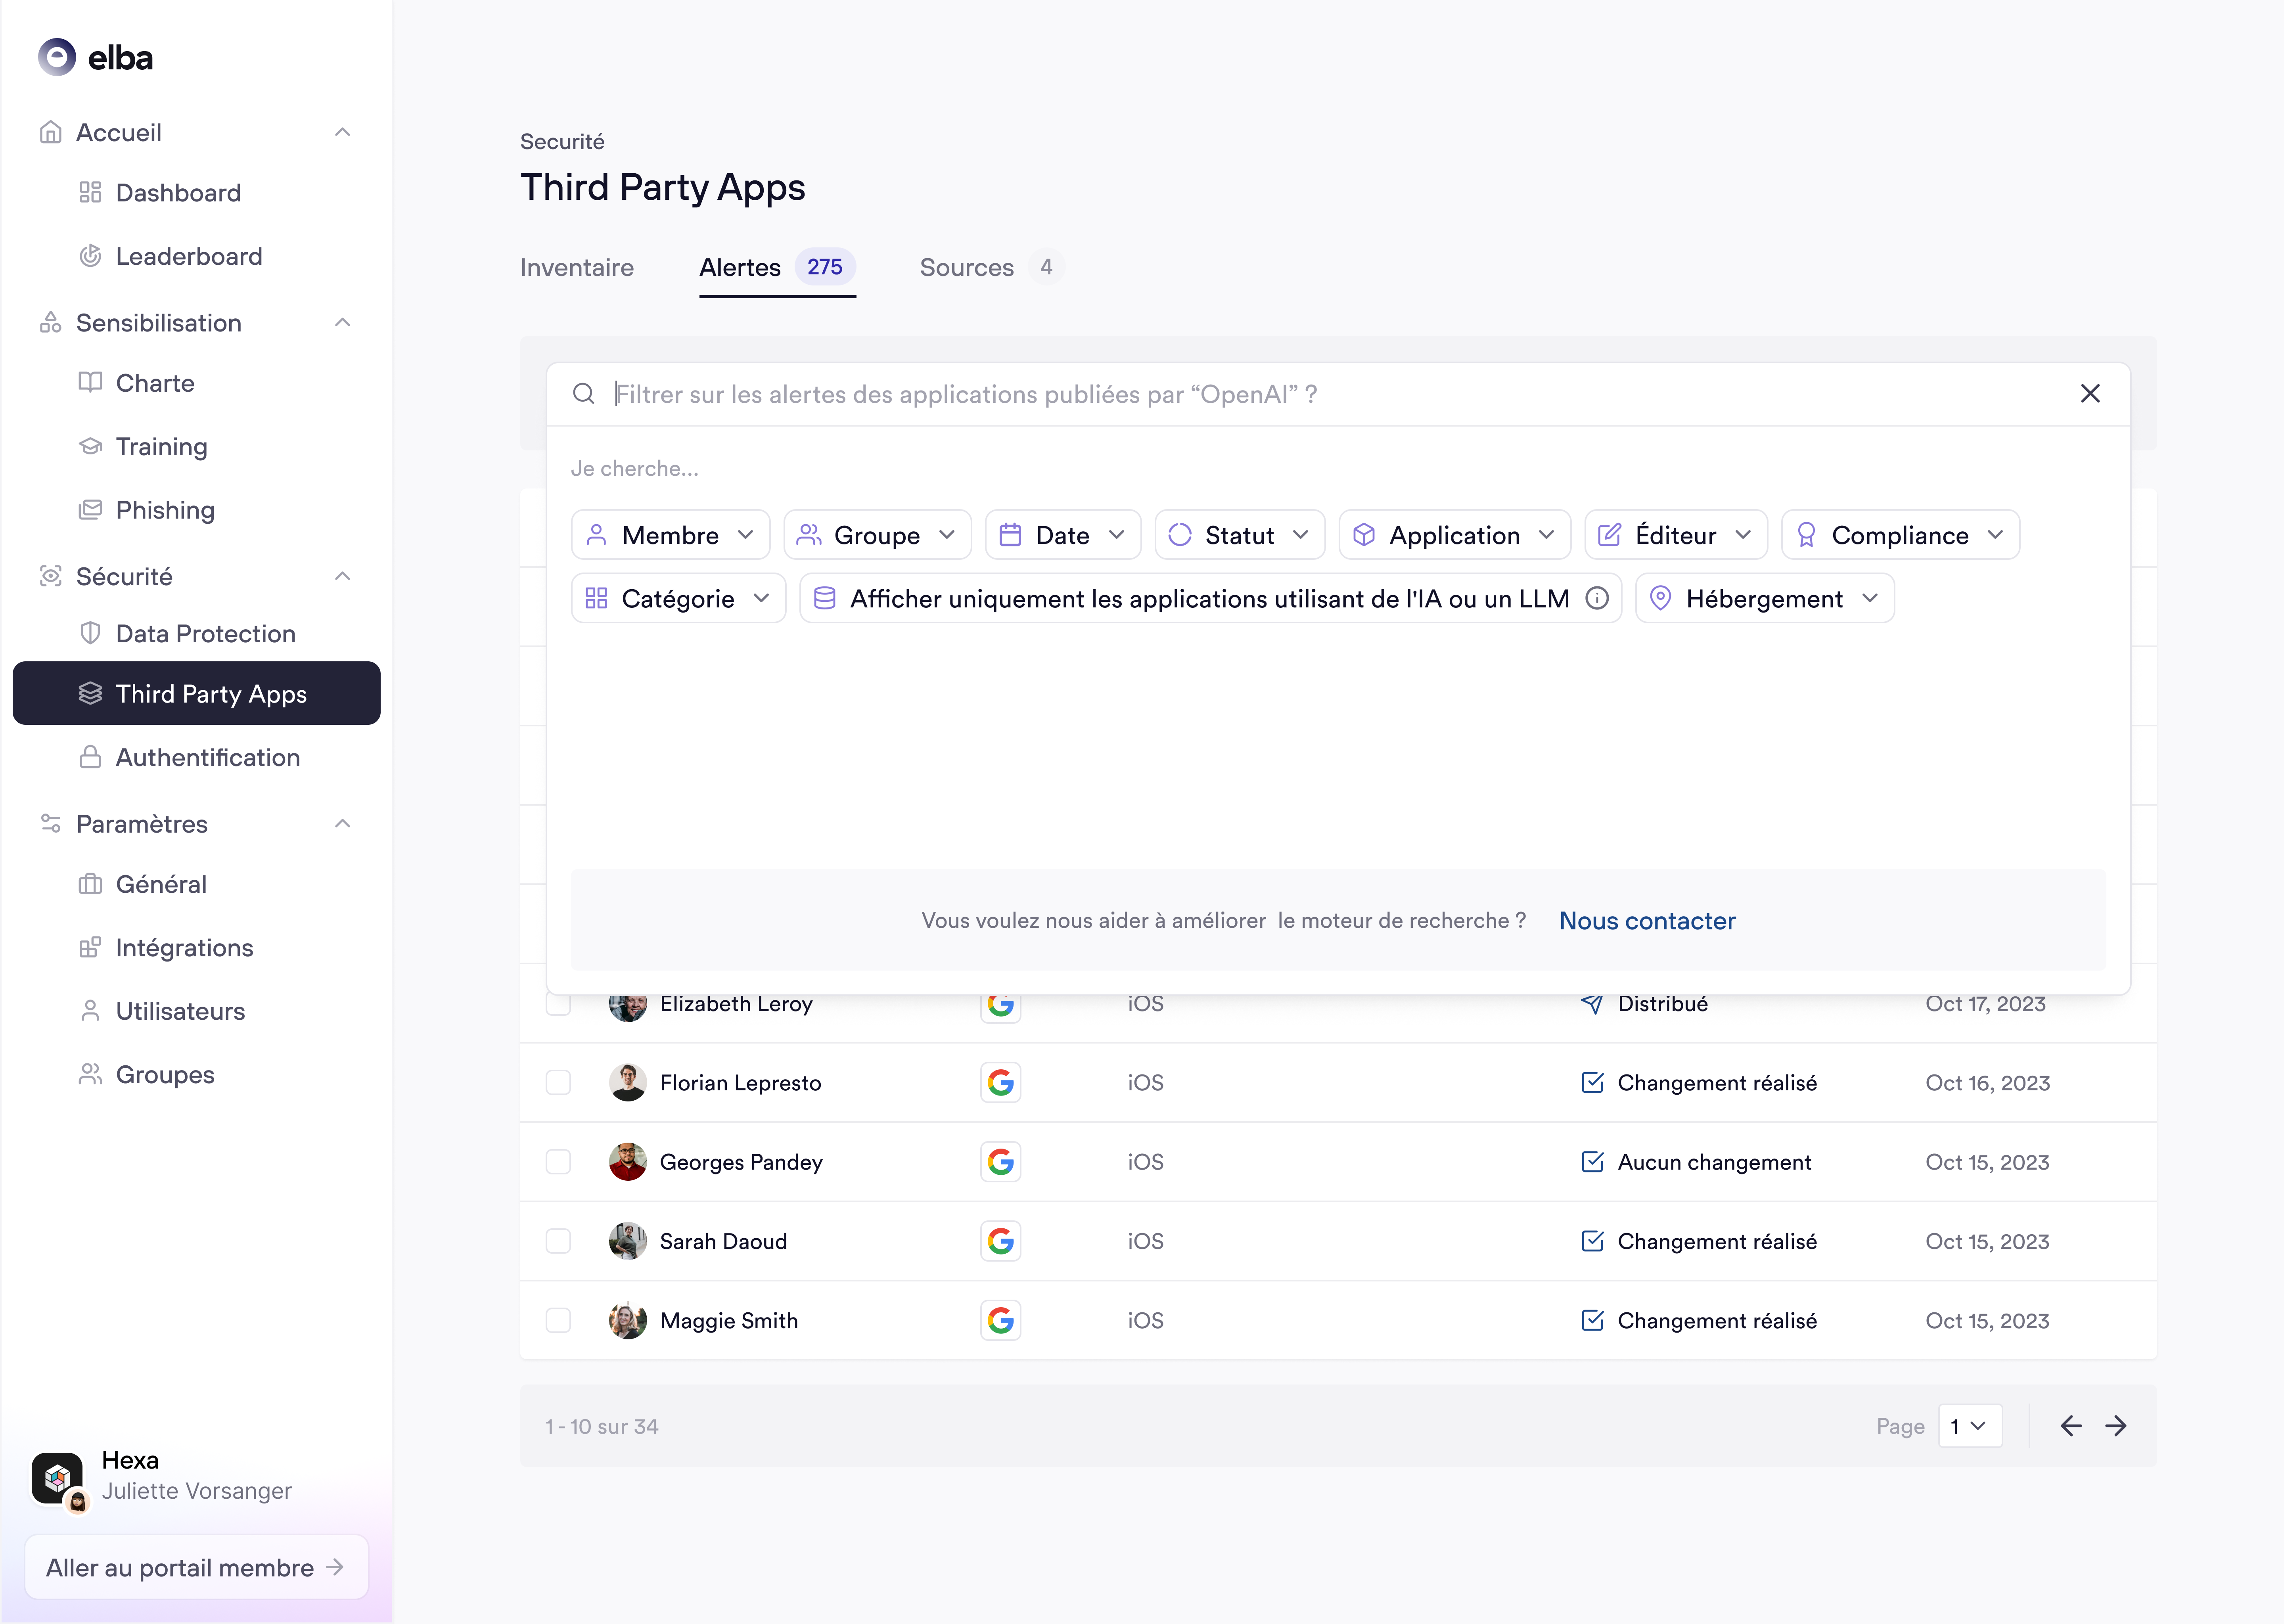
Task: Click the search magnifier icon
Action: 584,394
